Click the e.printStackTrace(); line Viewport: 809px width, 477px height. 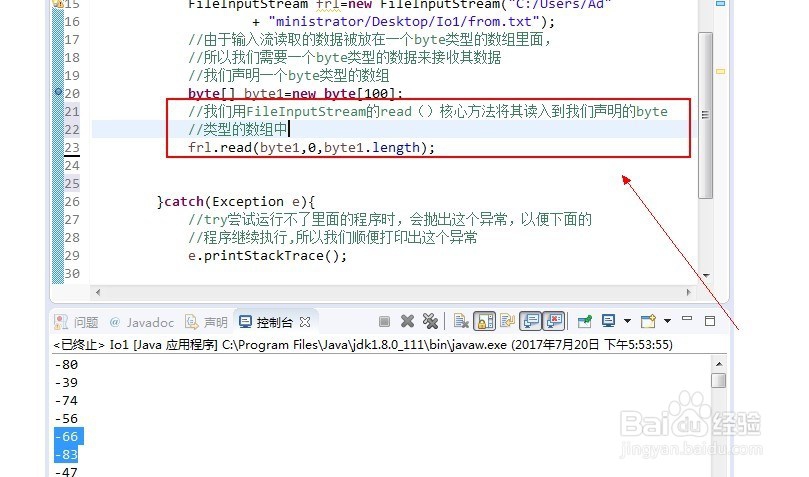pos(267,256)
